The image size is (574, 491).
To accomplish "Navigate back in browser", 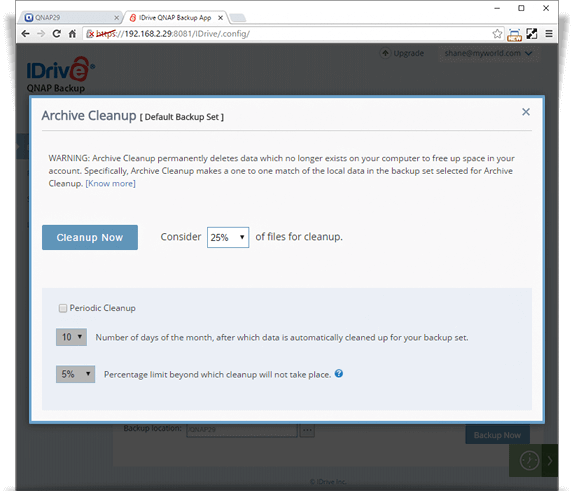I will coord(25,34).
